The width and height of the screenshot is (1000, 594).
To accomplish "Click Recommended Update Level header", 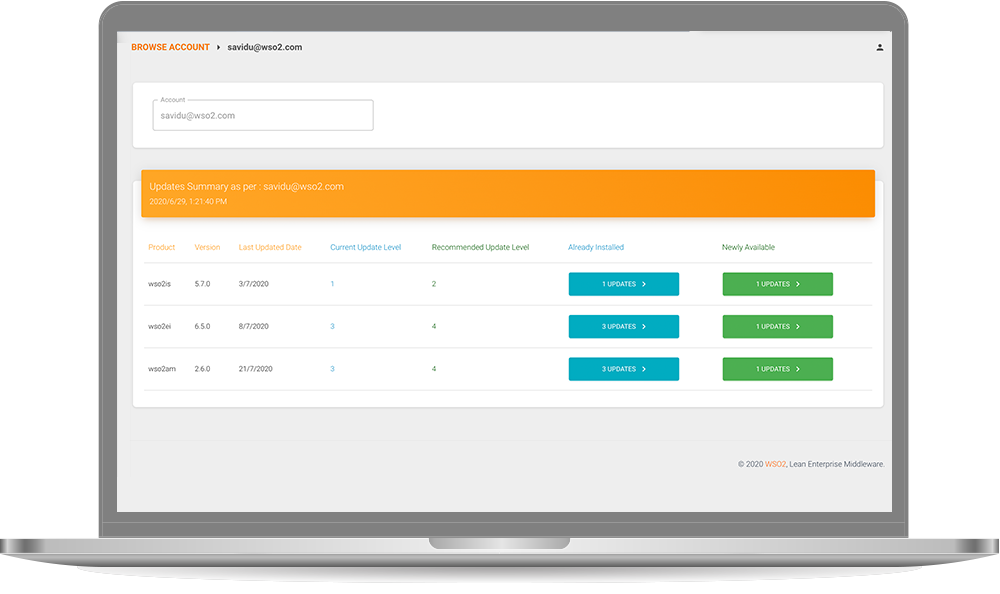I will (x=480, y=248).
